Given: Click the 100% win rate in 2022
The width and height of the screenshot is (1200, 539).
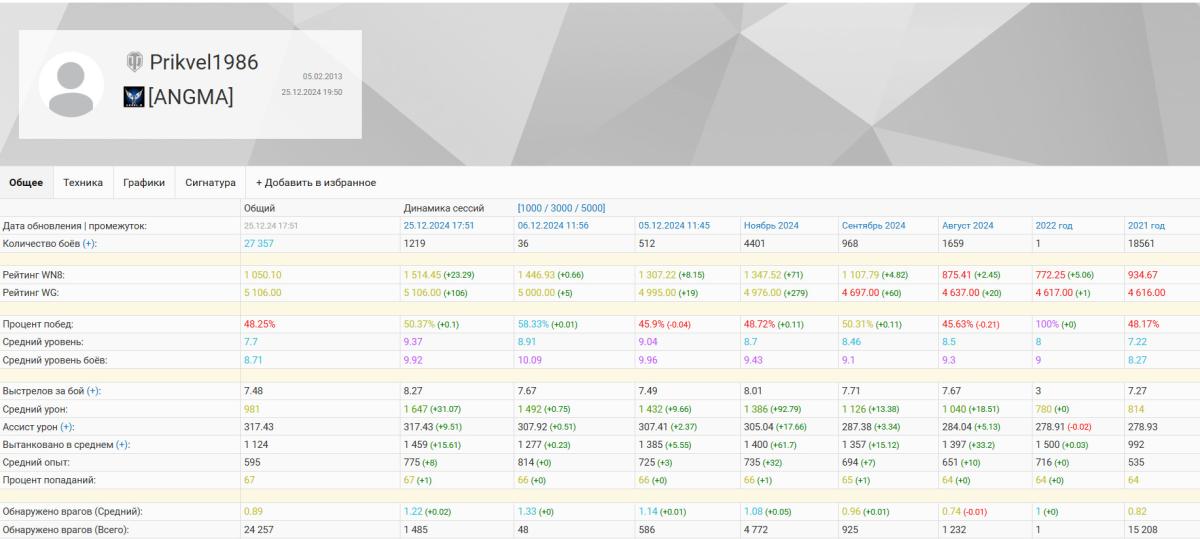Looking at the screenshot, I should pyautogui.click(x=1046, y=325).
